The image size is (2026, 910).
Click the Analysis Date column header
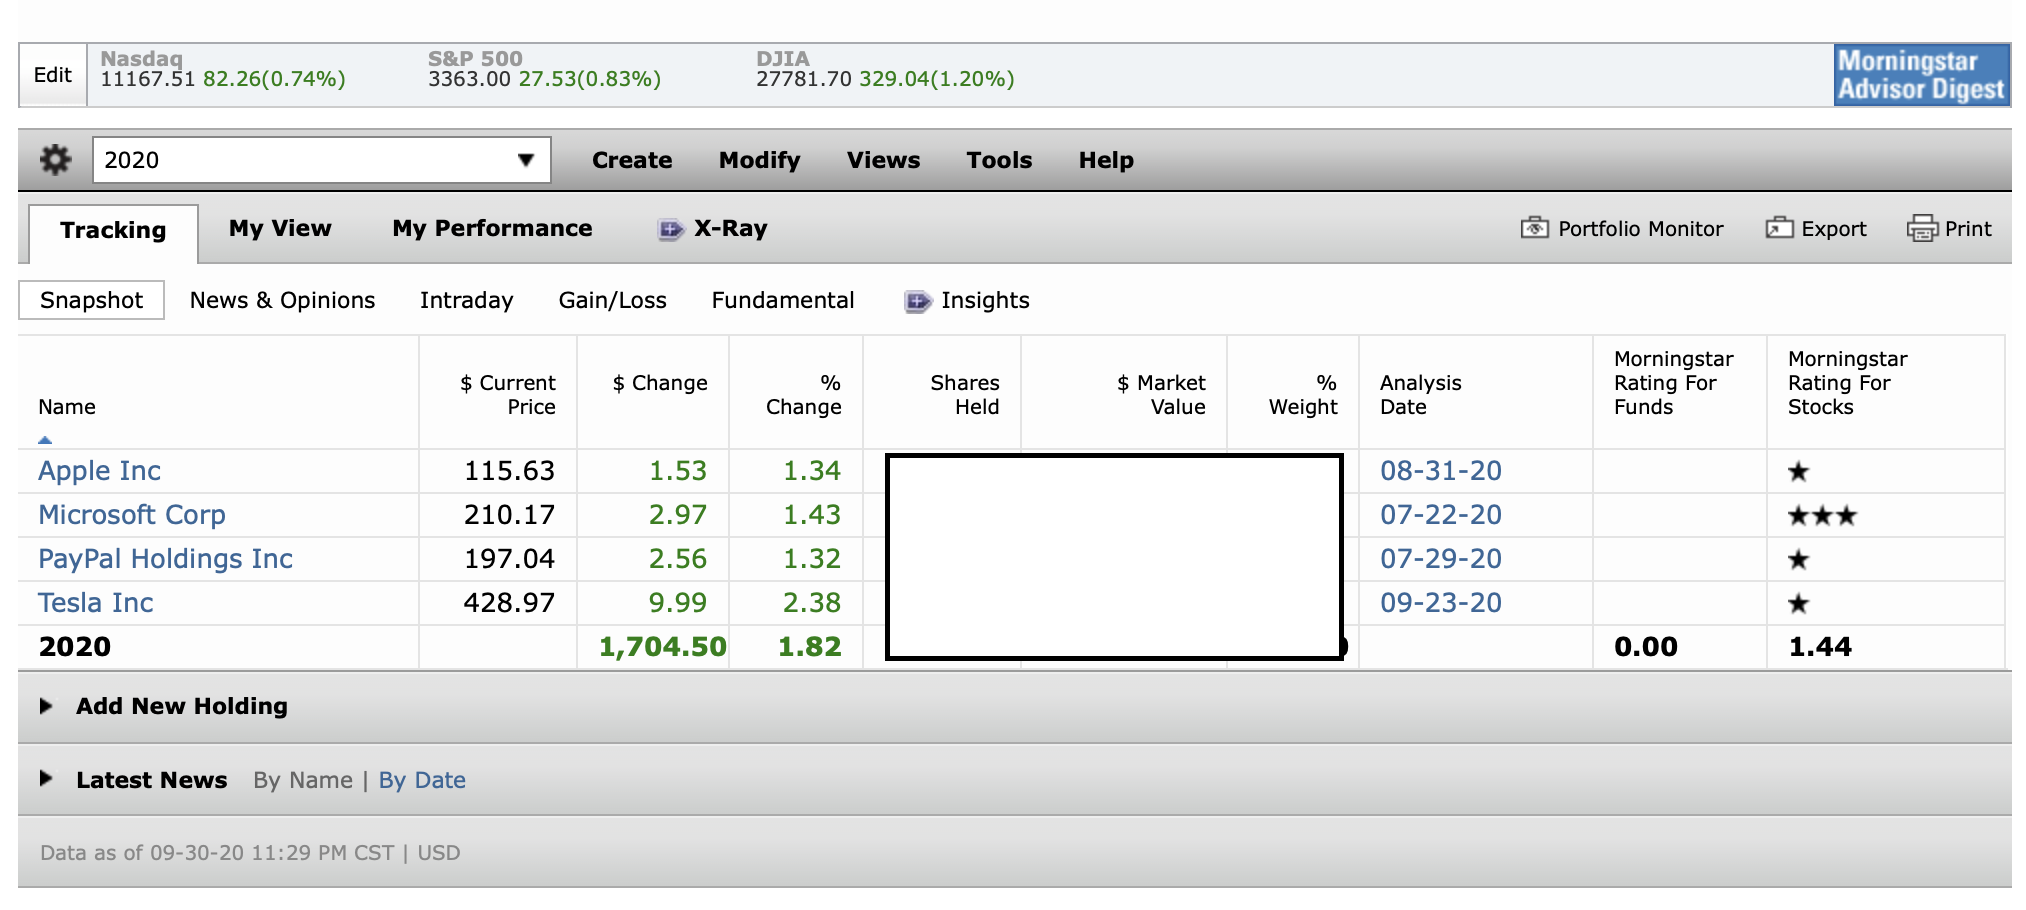coord(1421,395)
